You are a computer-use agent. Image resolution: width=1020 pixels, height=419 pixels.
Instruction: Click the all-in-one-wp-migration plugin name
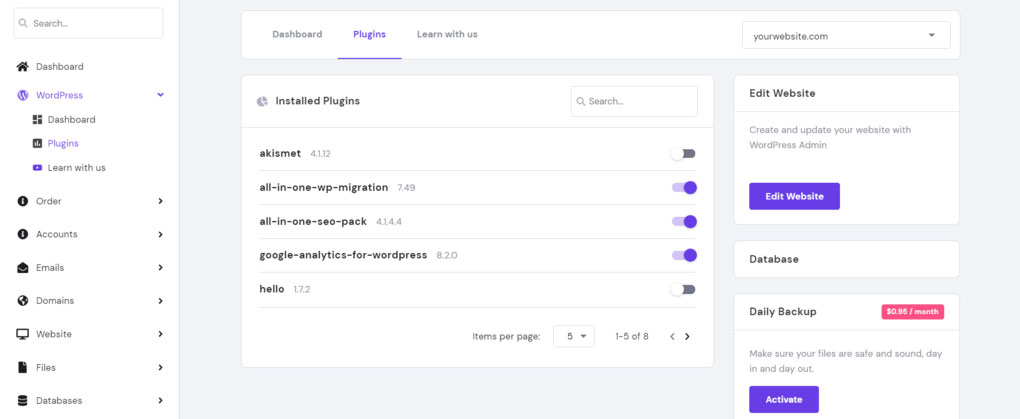[x=324, y=187]
